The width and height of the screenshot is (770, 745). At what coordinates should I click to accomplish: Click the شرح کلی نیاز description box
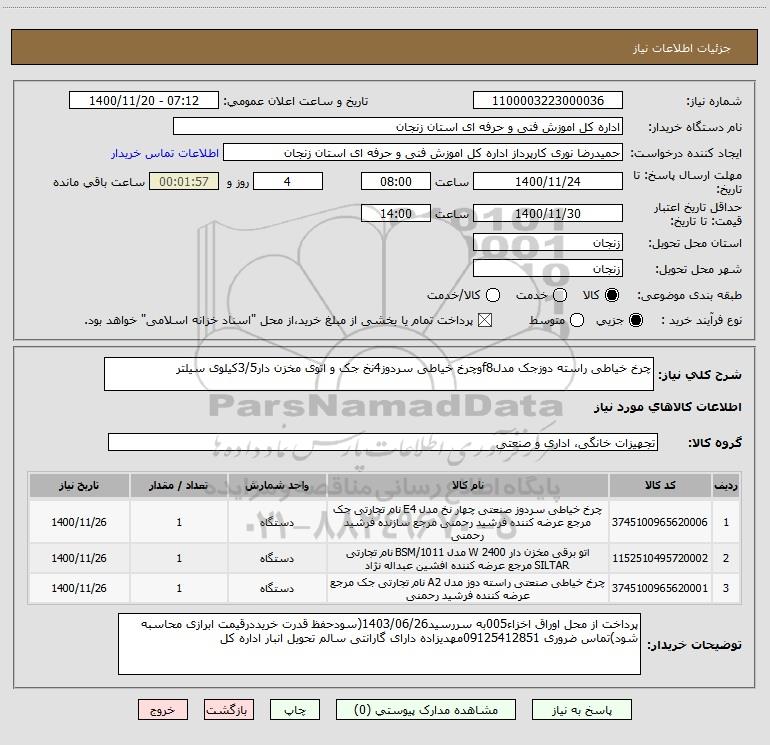click(x=379, y=374)
